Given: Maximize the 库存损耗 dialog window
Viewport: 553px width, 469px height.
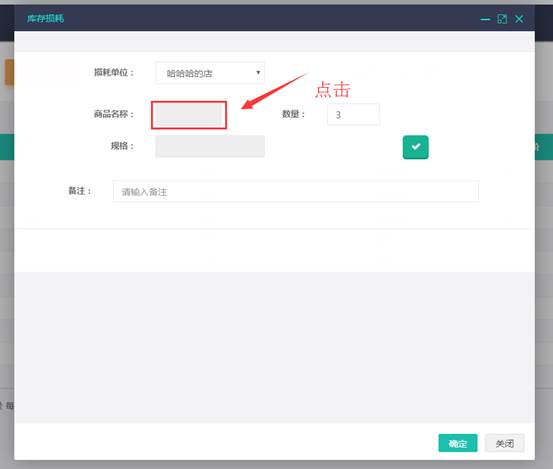Looking at the screenshot, I should tap(502, 19).
